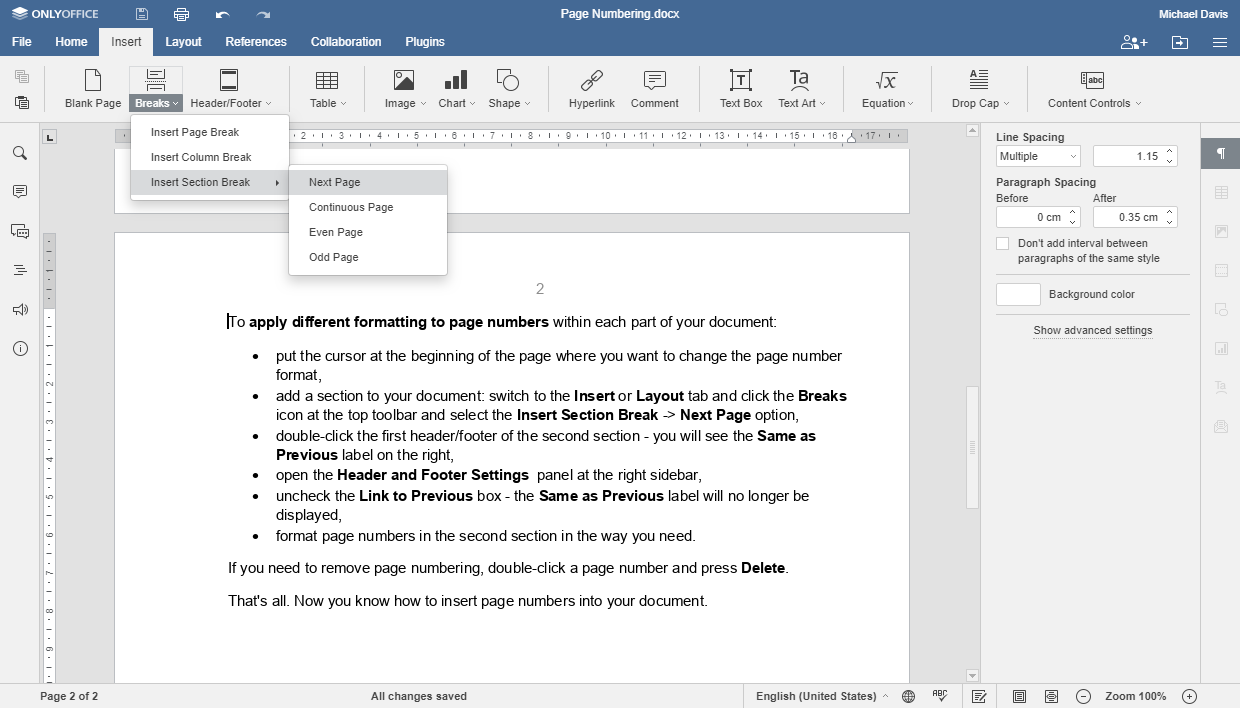Open the Shape dropdown

pos(509,103)
